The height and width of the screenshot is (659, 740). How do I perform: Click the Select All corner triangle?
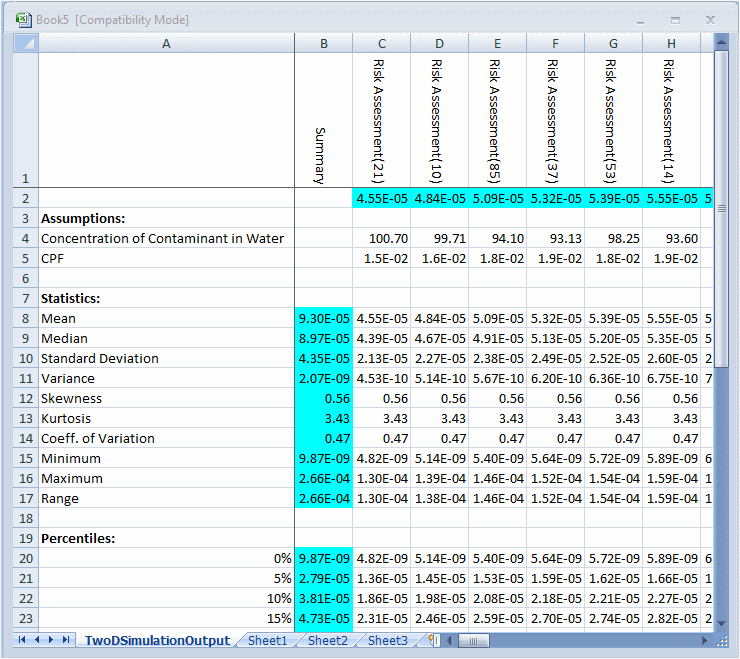[25, 43]
